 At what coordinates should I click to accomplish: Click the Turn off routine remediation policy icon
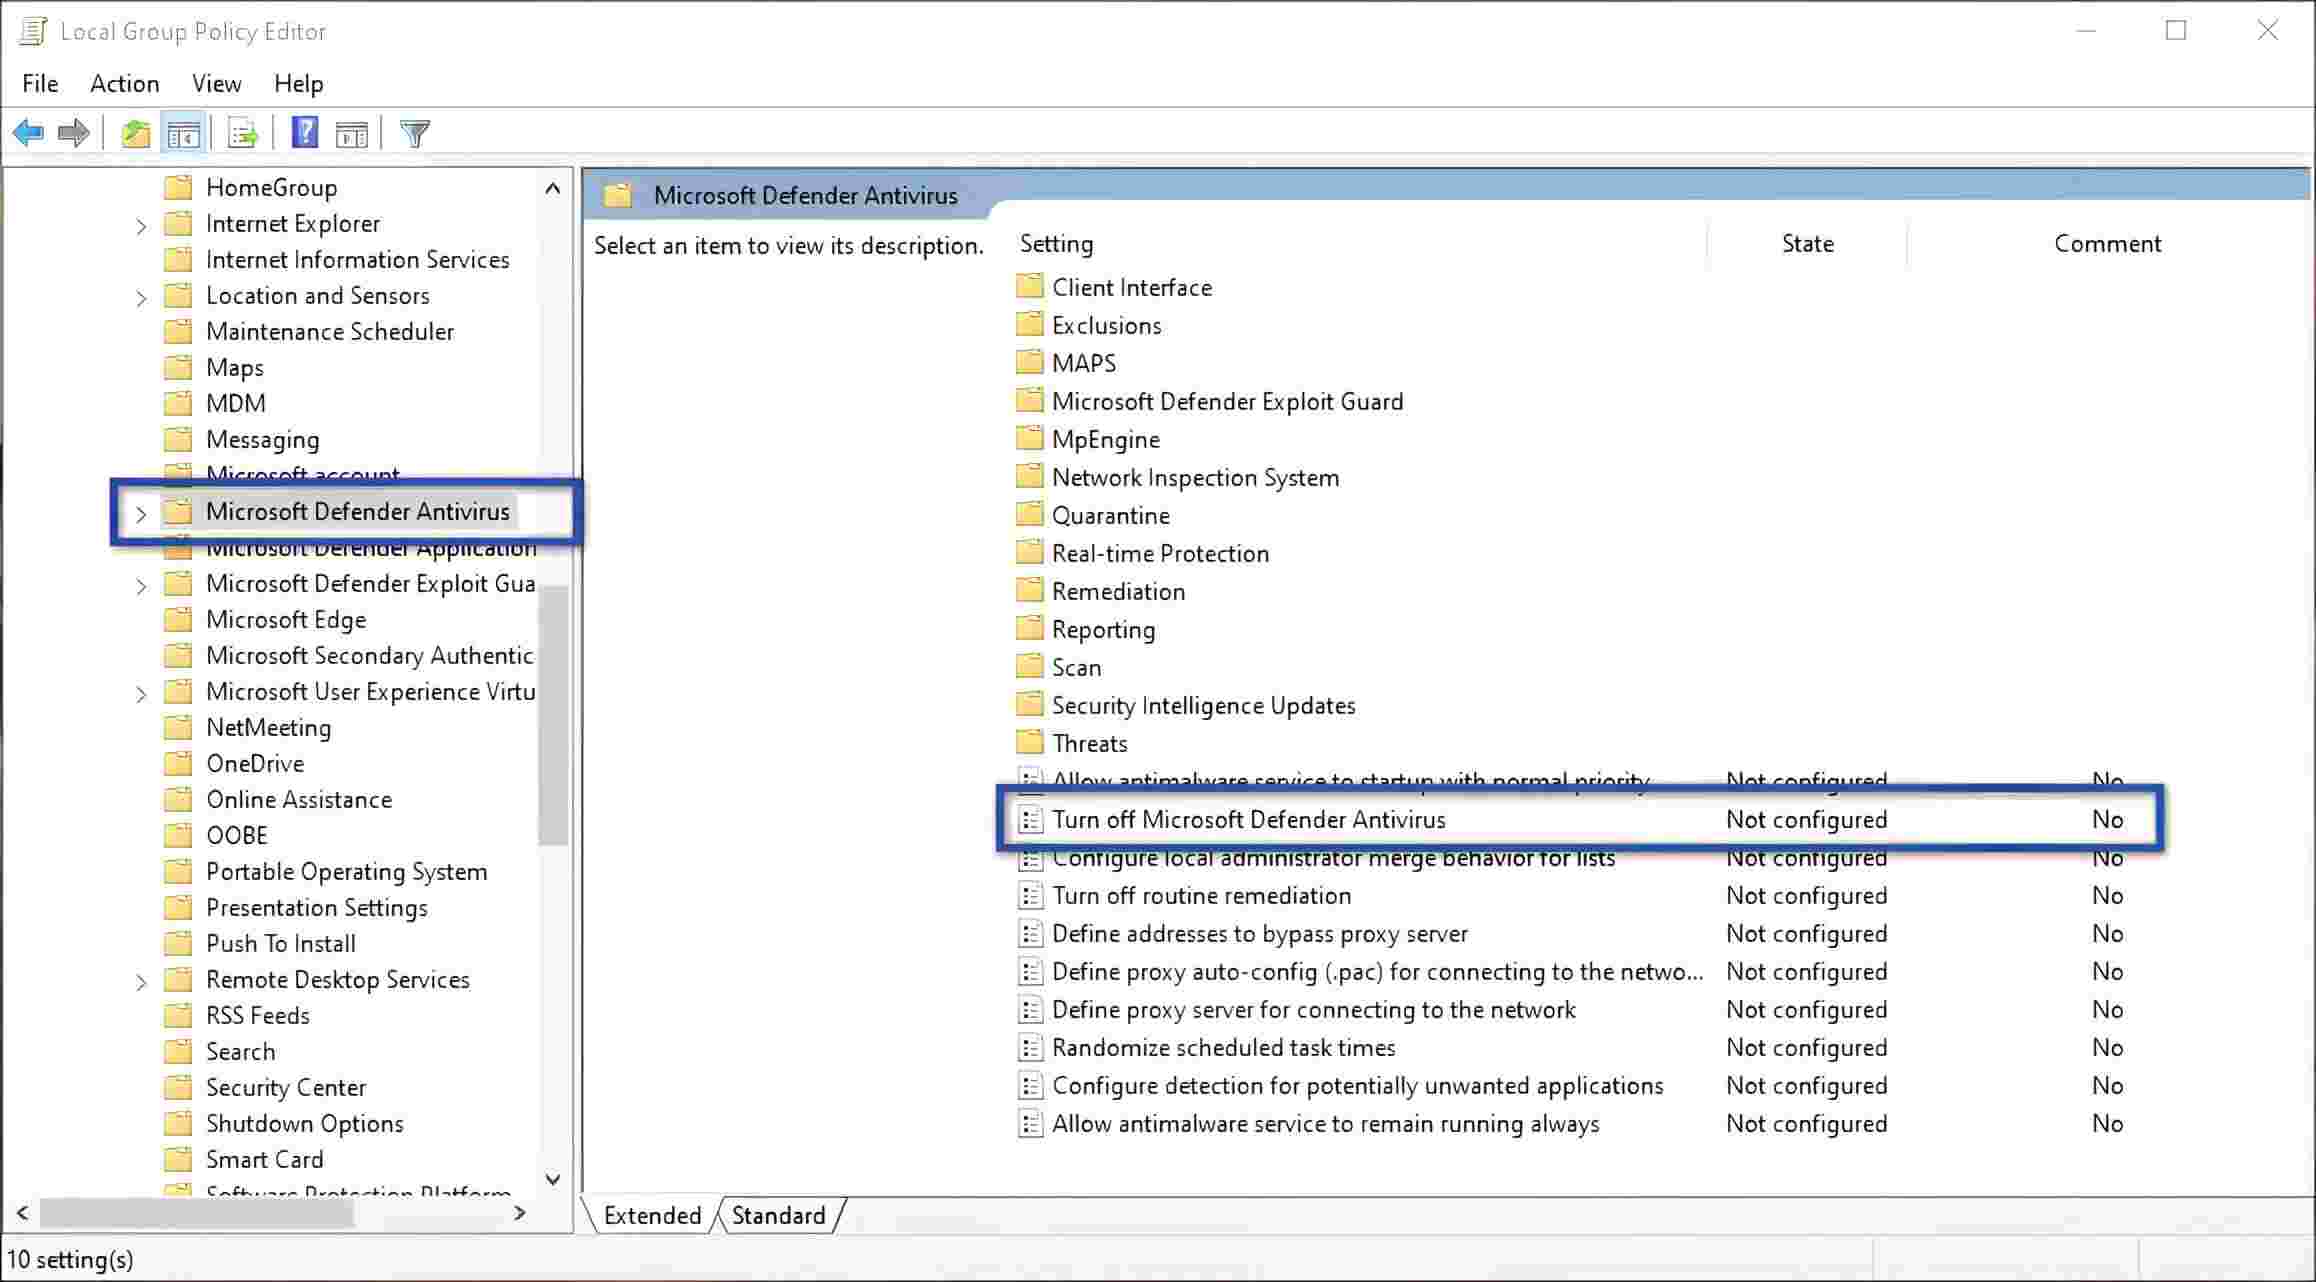(x=1030, y=895)
